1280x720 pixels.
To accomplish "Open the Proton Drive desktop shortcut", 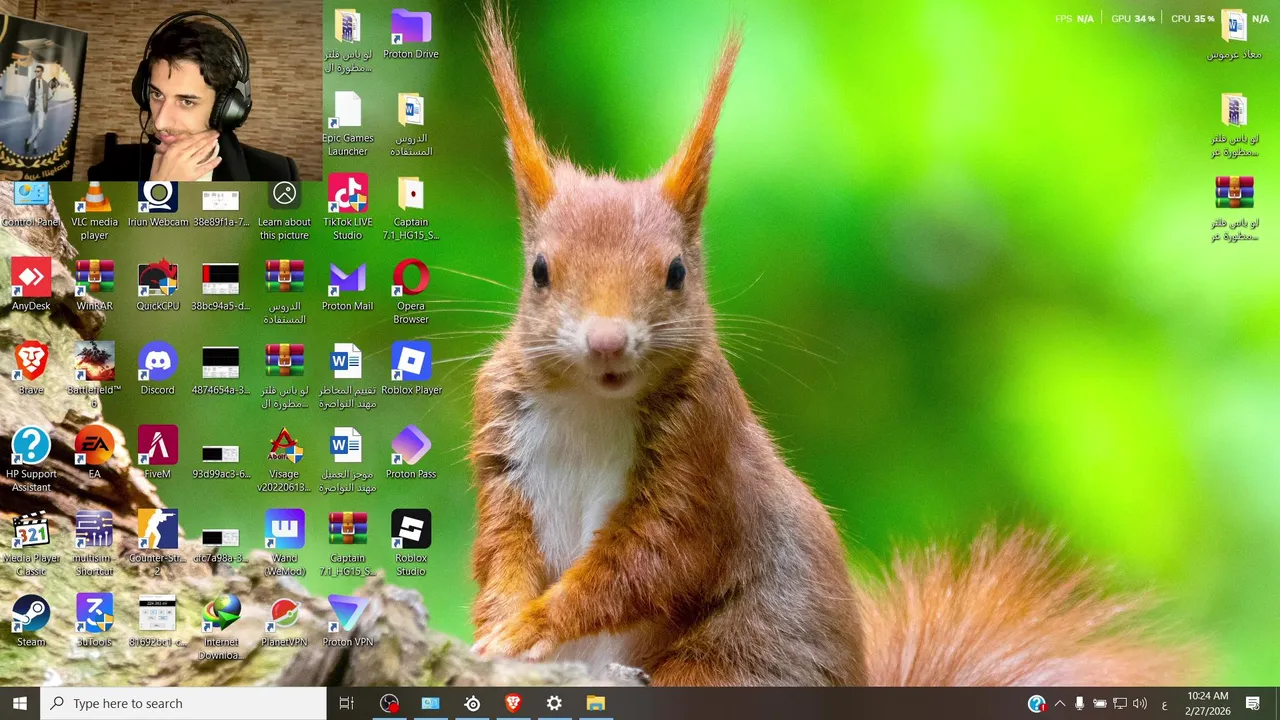I will (x=411, y=35).
